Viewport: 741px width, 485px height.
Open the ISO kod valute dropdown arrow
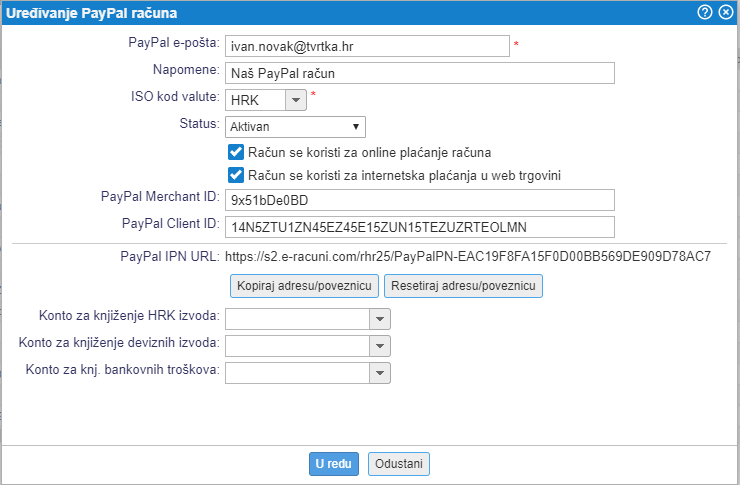(296, 100)
